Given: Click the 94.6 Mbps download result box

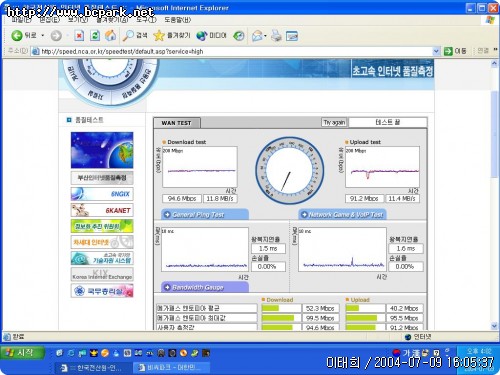Looking at the screenshot, I should pos(182,199).
